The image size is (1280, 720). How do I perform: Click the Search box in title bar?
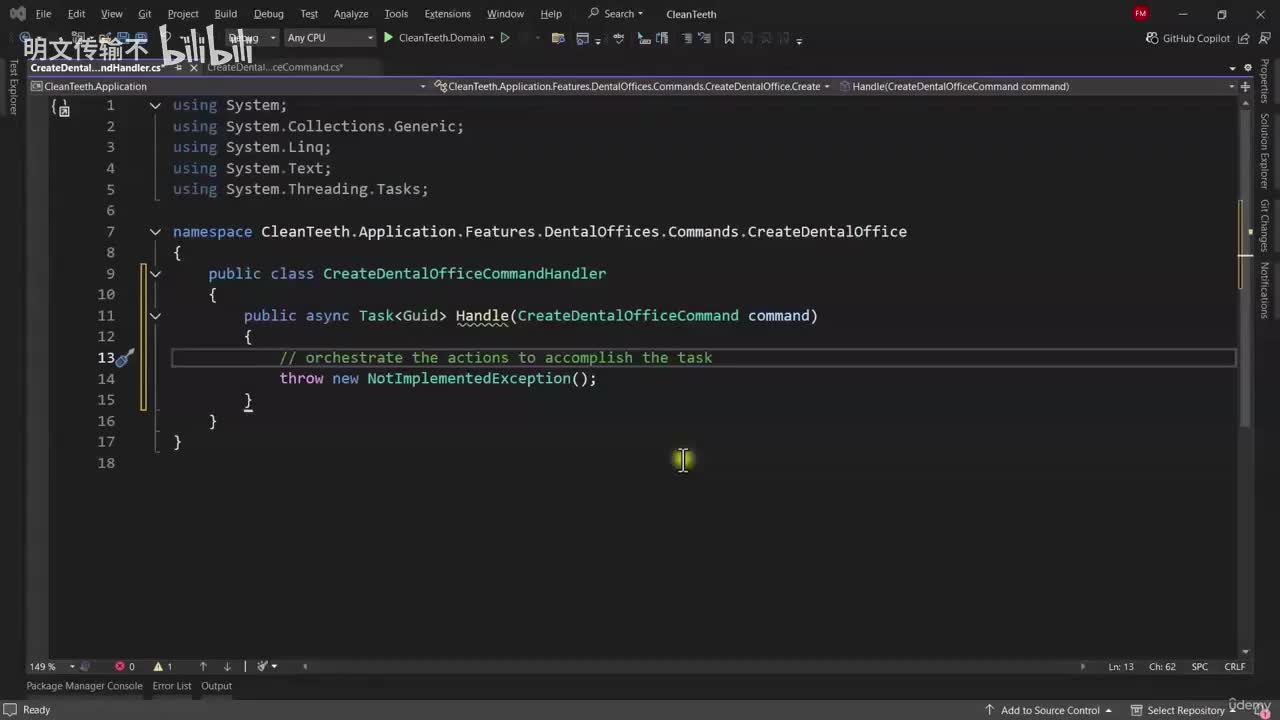(616, 14)
